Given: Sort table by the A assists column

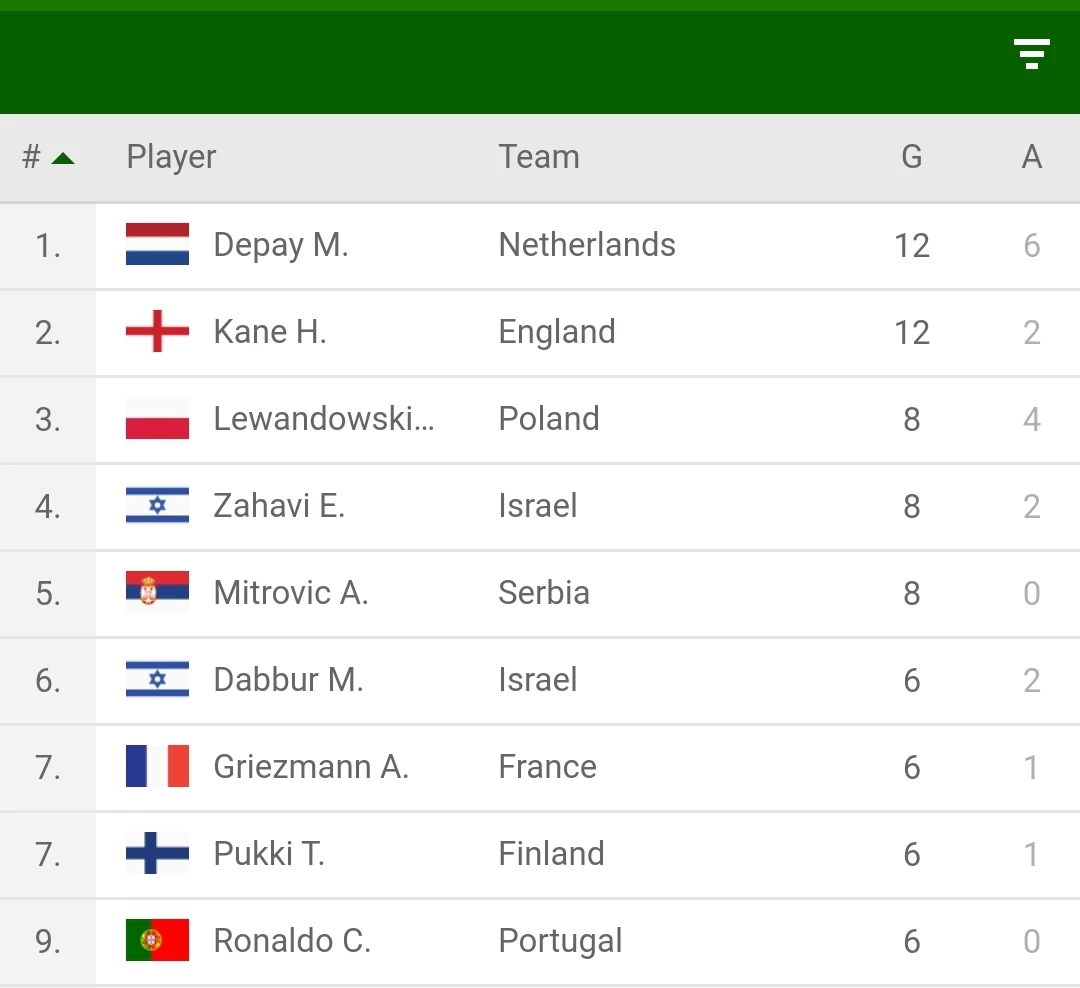Looking at the screenshot, I should click(x=1031, y=157).
